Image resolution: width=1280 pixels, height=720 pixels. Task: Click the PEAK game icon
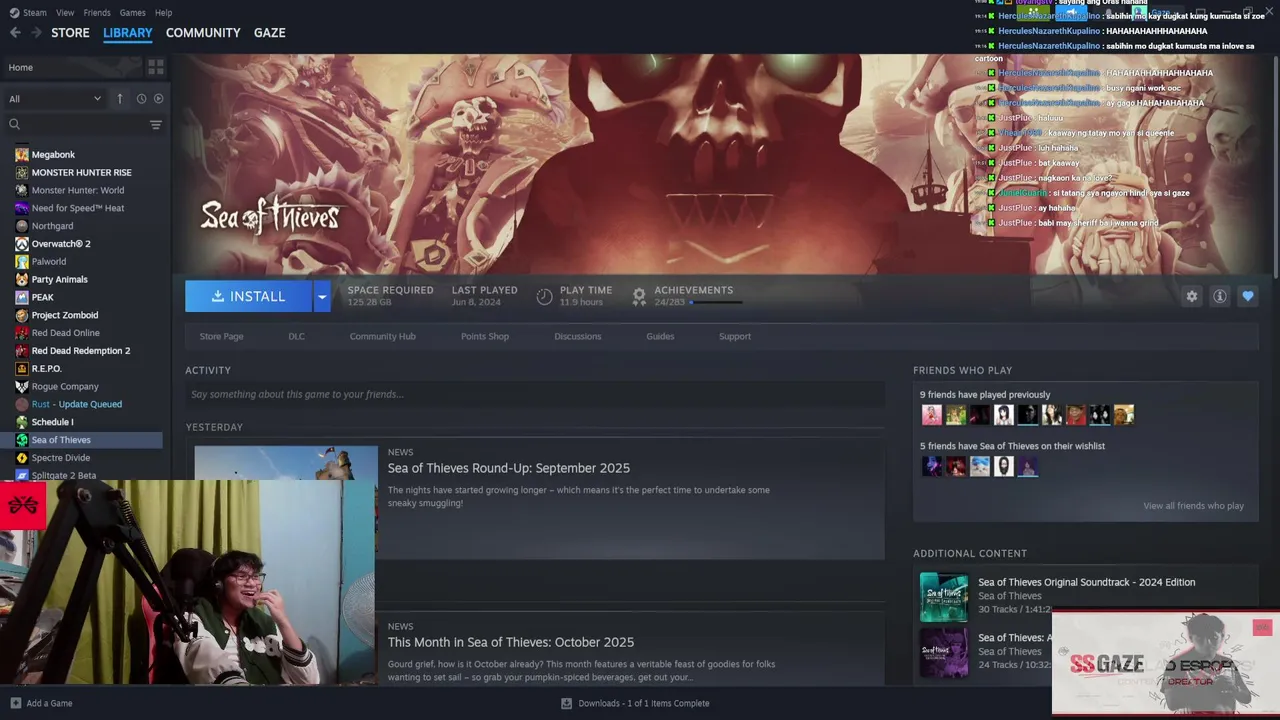tap(21, 298)
